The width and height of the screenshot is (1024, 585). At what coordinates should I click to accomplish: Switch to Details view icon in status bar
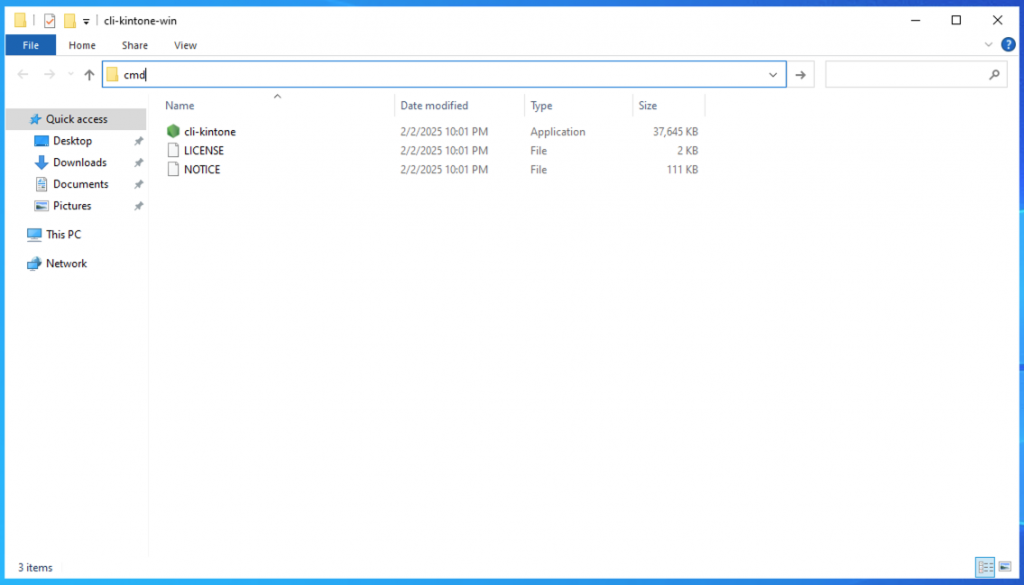[985, 567]
